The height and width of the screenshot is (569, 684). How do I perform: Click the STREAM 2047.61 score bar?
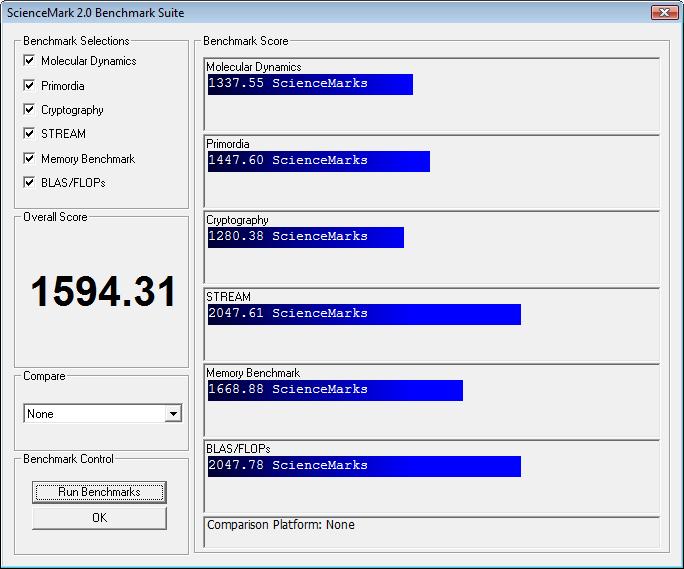[364, 314]
